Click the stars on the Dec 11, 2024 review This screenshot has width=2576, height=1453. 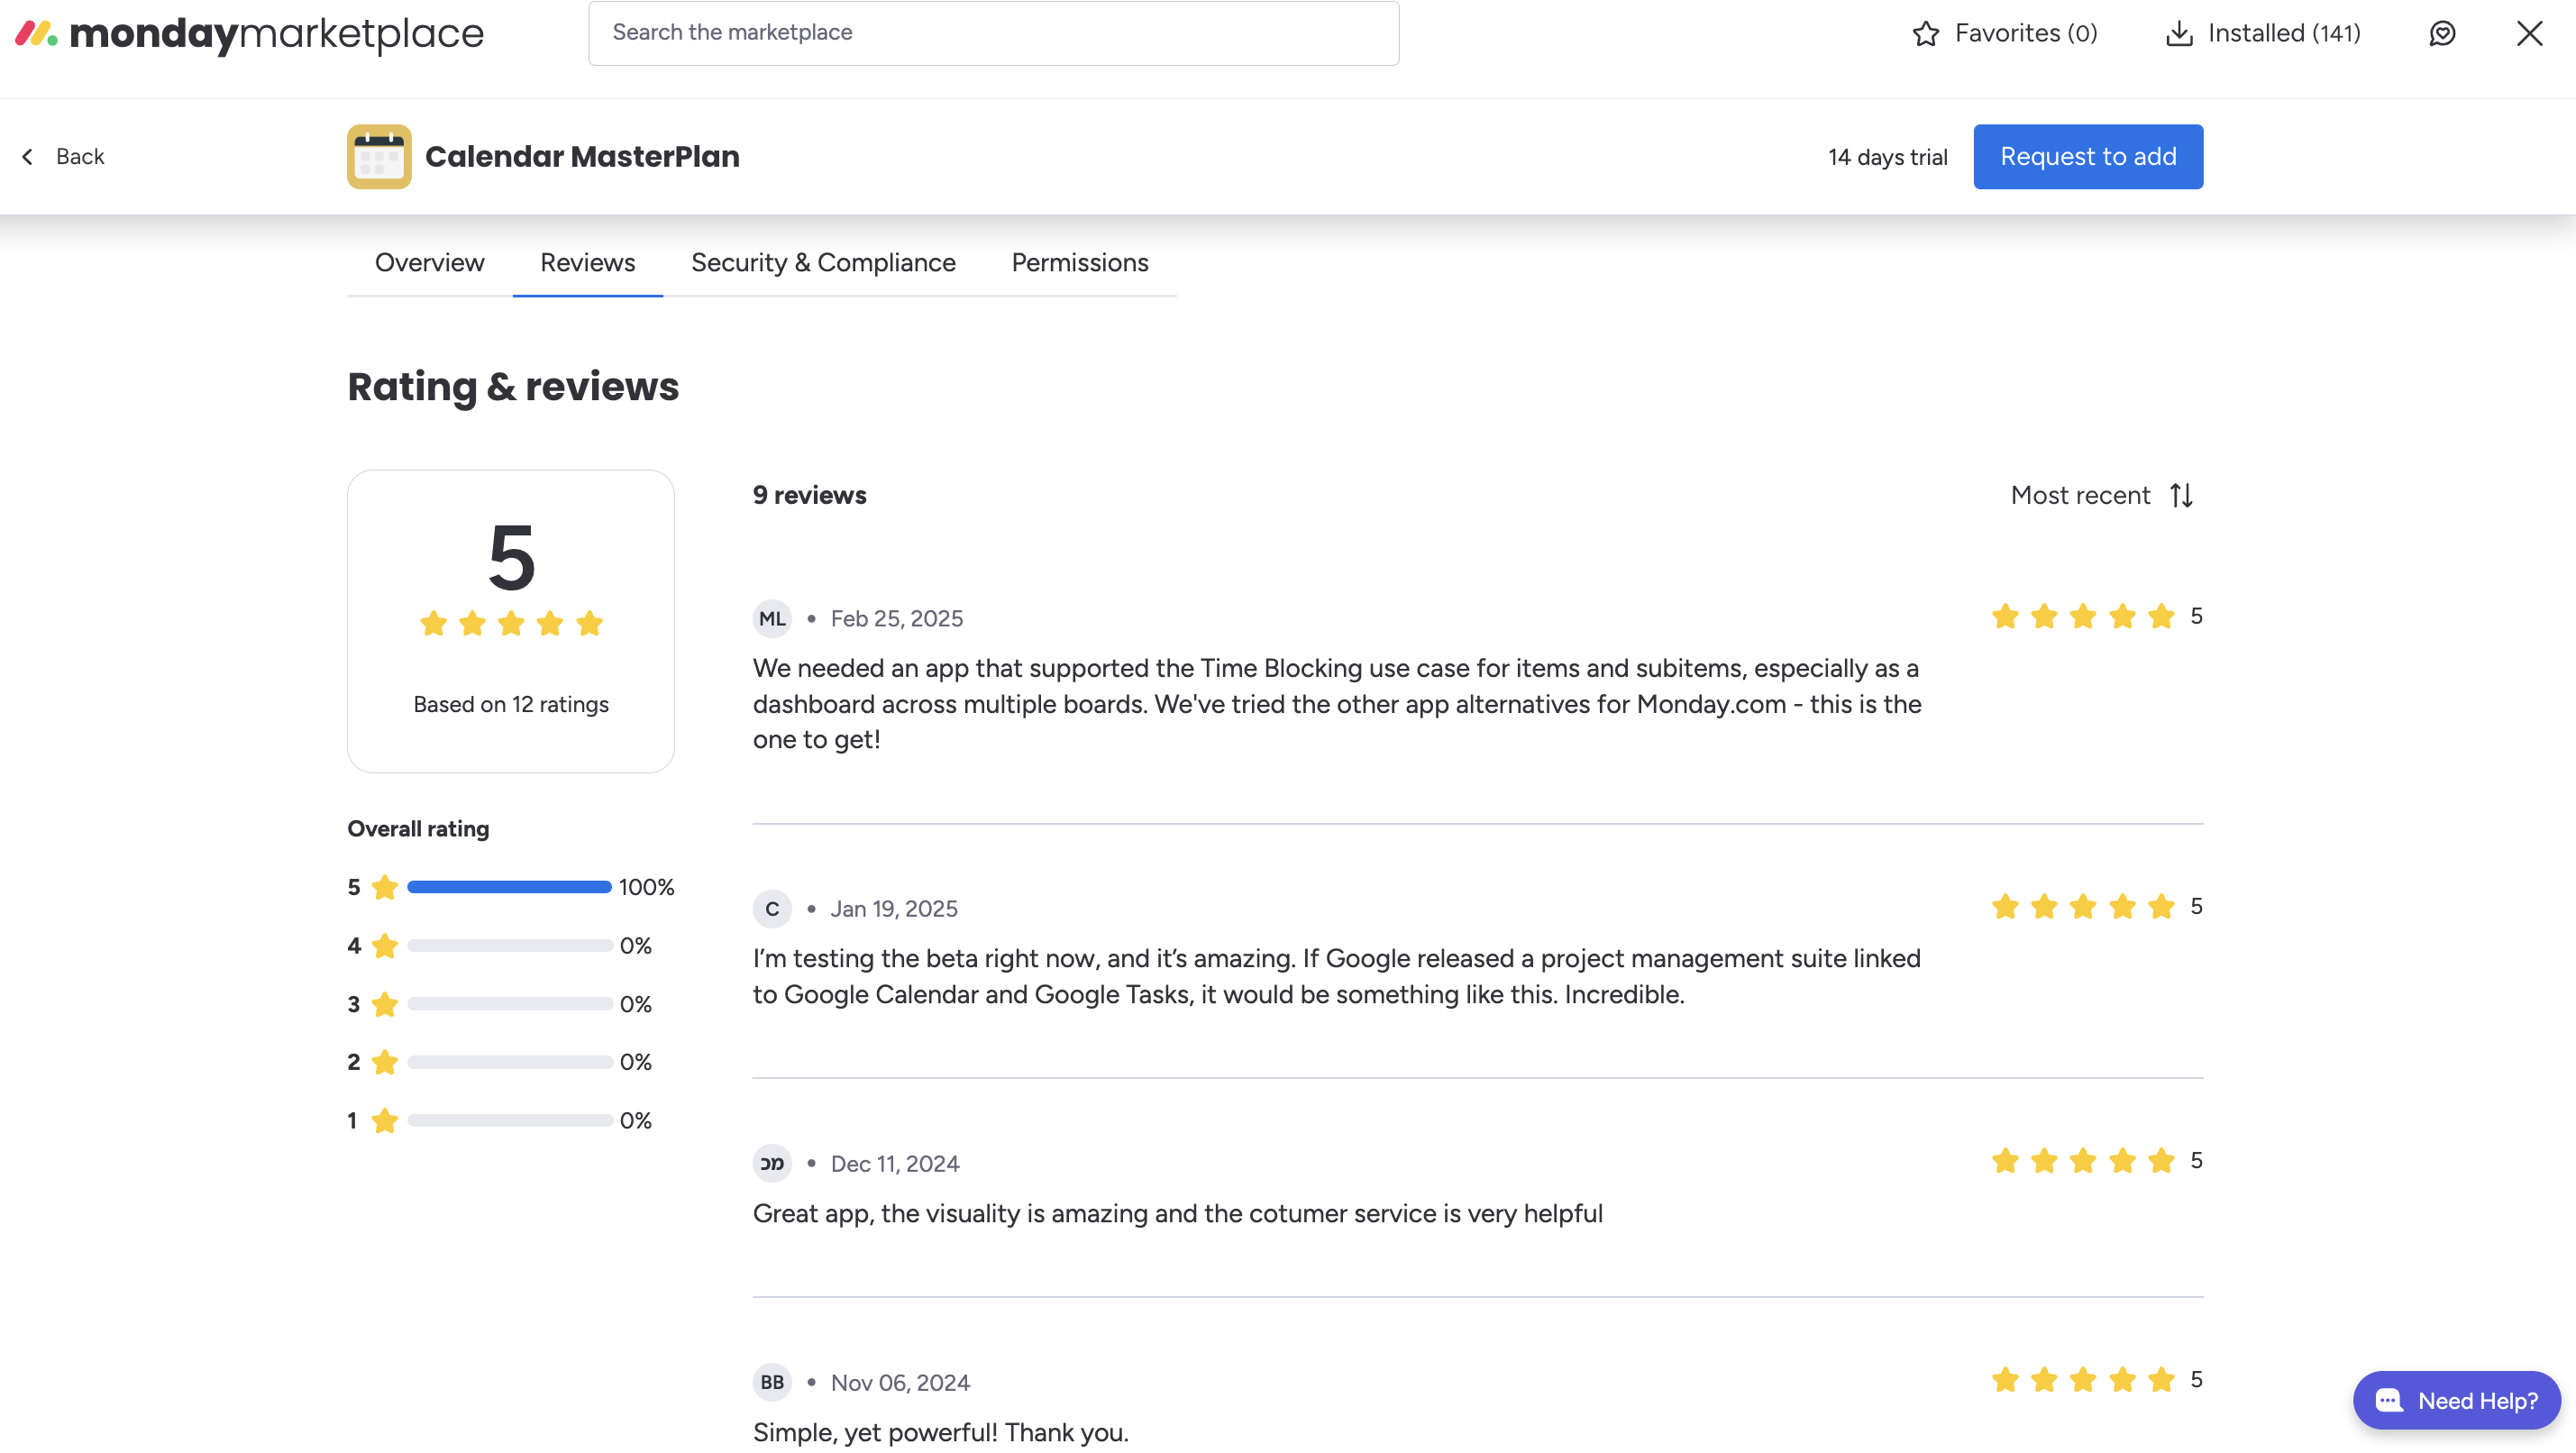(x=2083, y=1161)
